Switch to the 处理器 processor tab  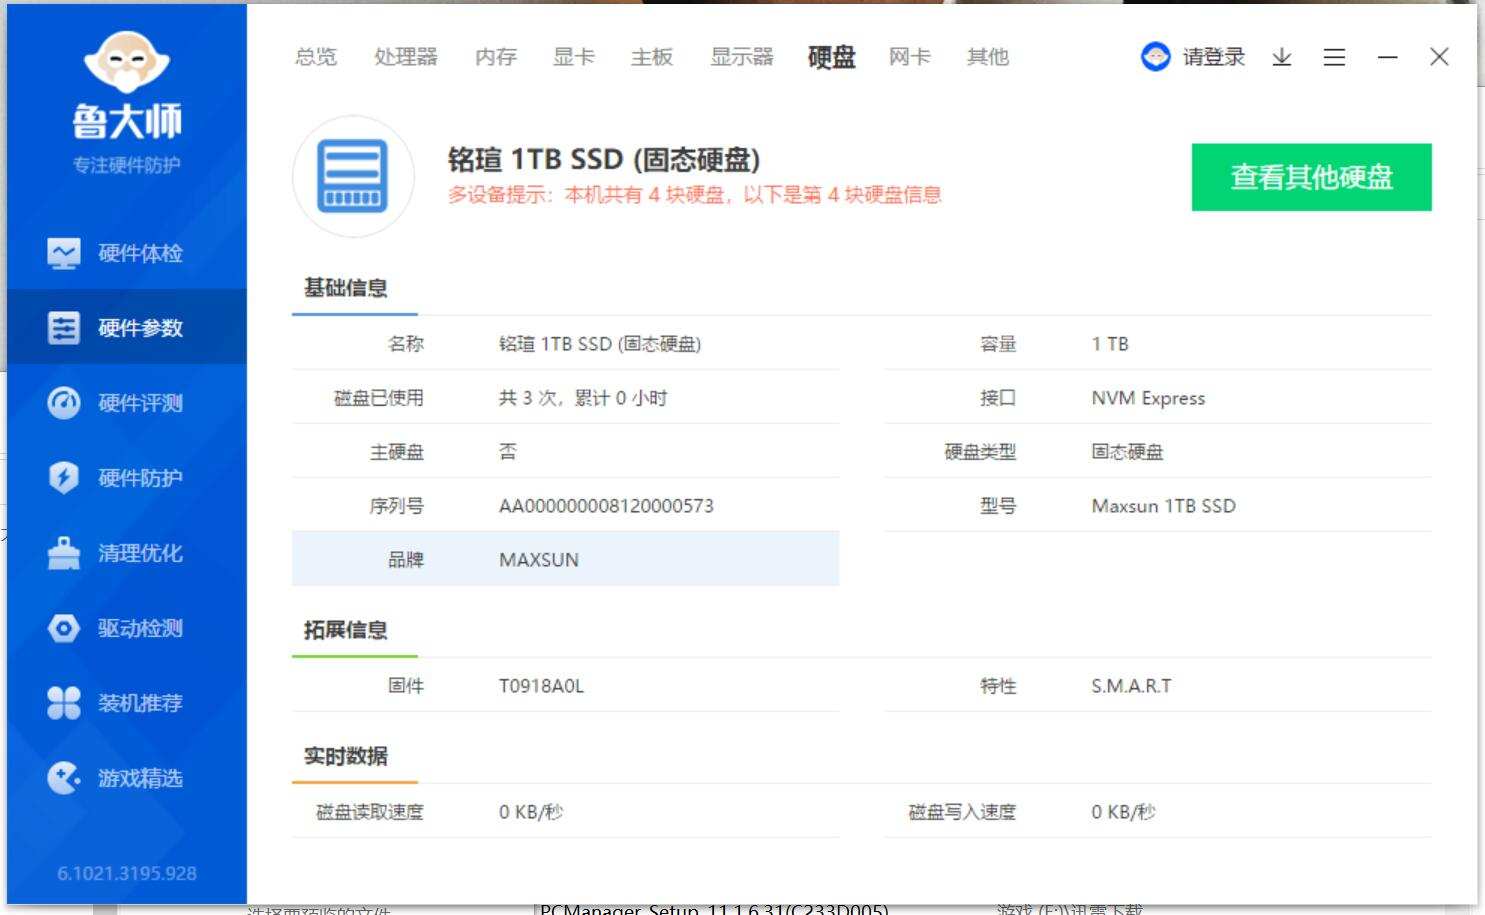pos(404,57)
